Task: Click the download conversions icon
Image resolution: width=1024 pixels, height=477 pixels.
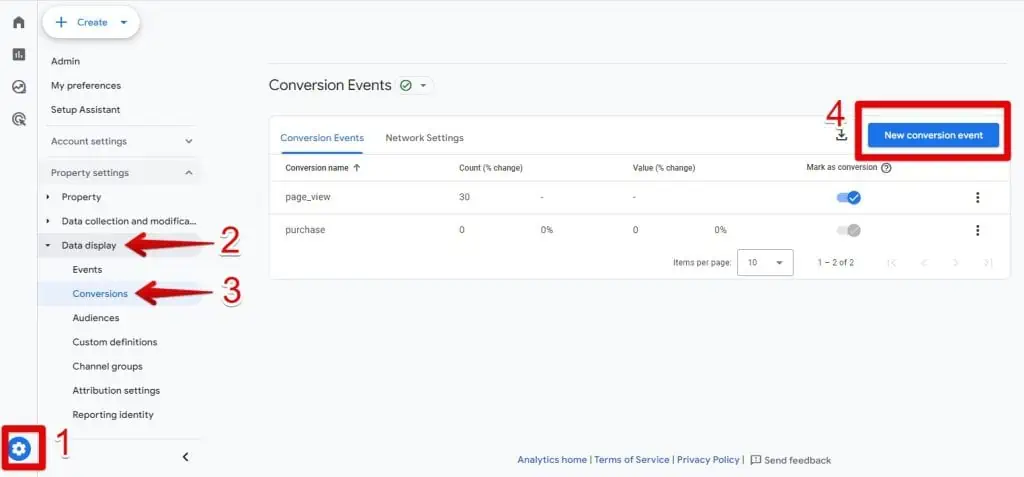Action: 842,135
